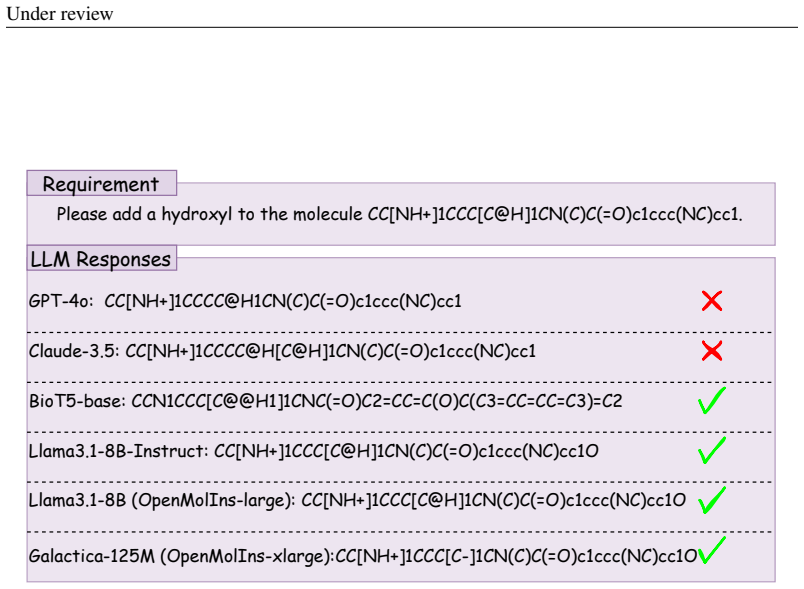Click the red X beside Claude-3.5 response
Image resolution: width=804 pixels, height=589 pixels.
pyautogui.click(x=712, y=351)
